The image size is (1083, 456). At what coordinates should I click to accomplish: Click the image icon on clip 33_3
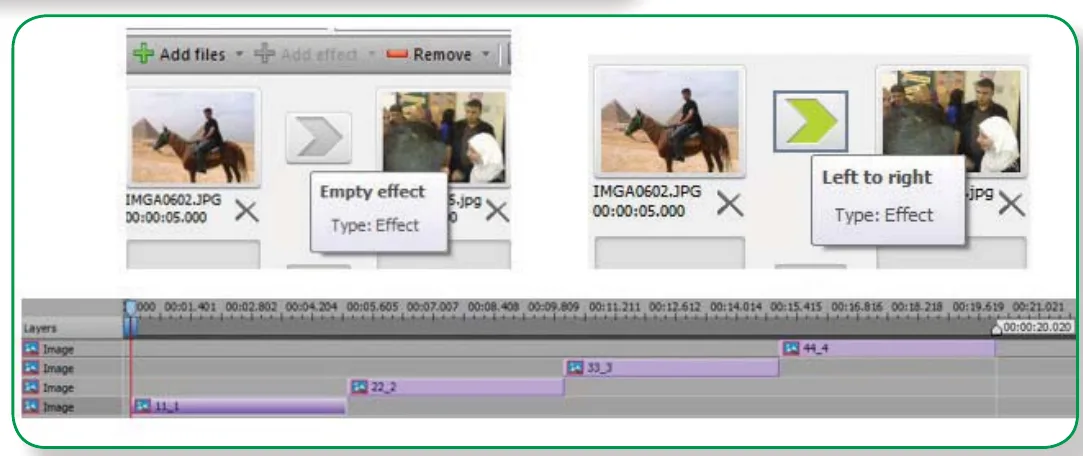click(x=575, y=368)
